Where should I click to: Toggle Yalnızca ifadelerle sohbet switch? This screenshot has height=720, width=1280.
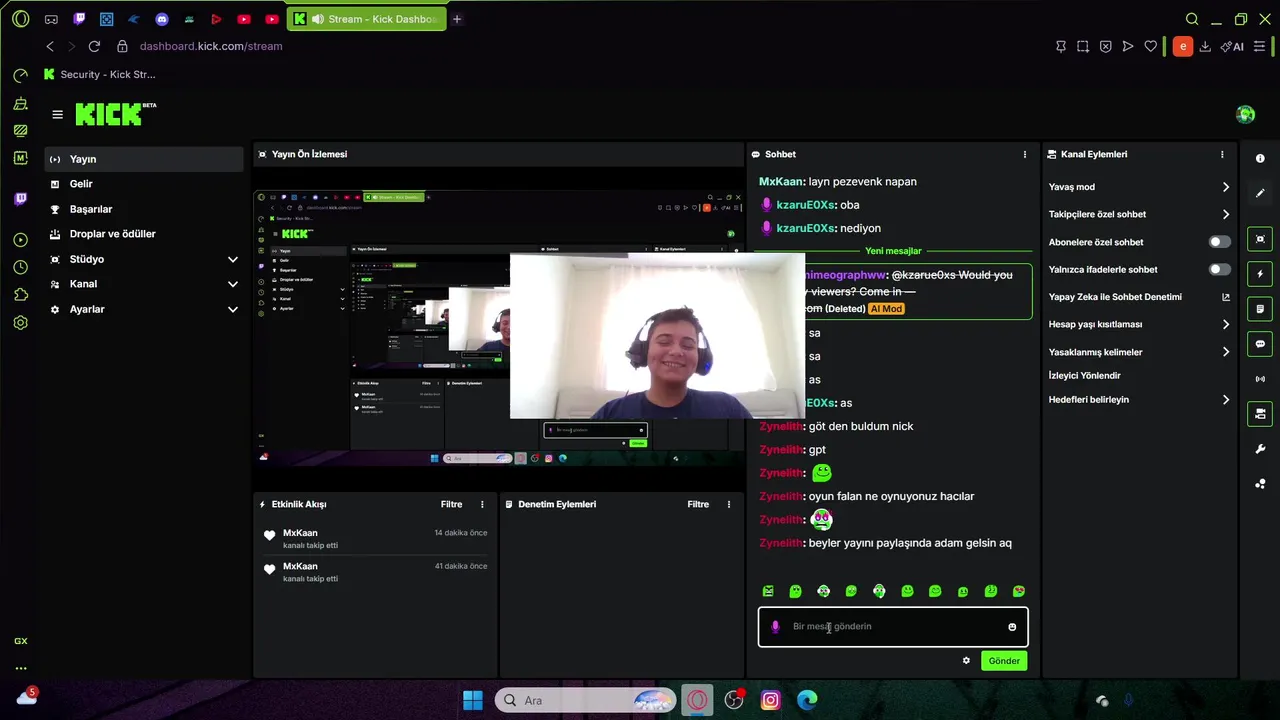(x=1219, y=269)
